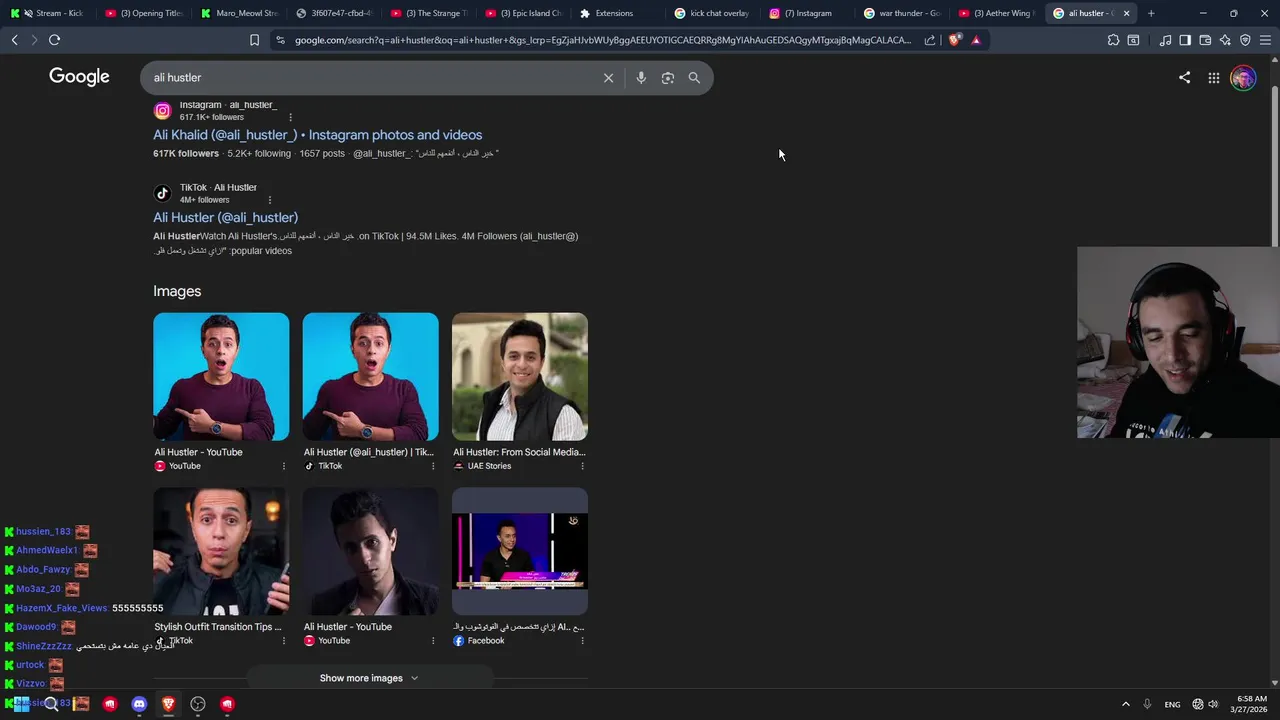Open the tab search toolbar icon

(x=1133, y=40)
